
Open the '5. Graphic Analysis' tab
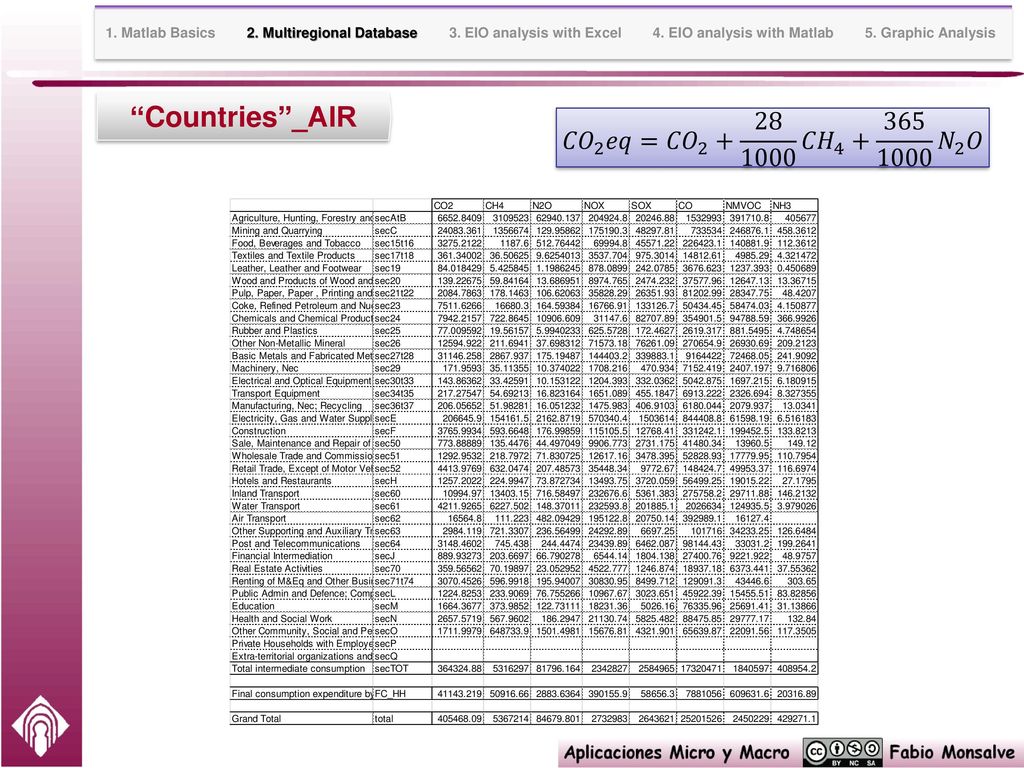pos(930,33)
